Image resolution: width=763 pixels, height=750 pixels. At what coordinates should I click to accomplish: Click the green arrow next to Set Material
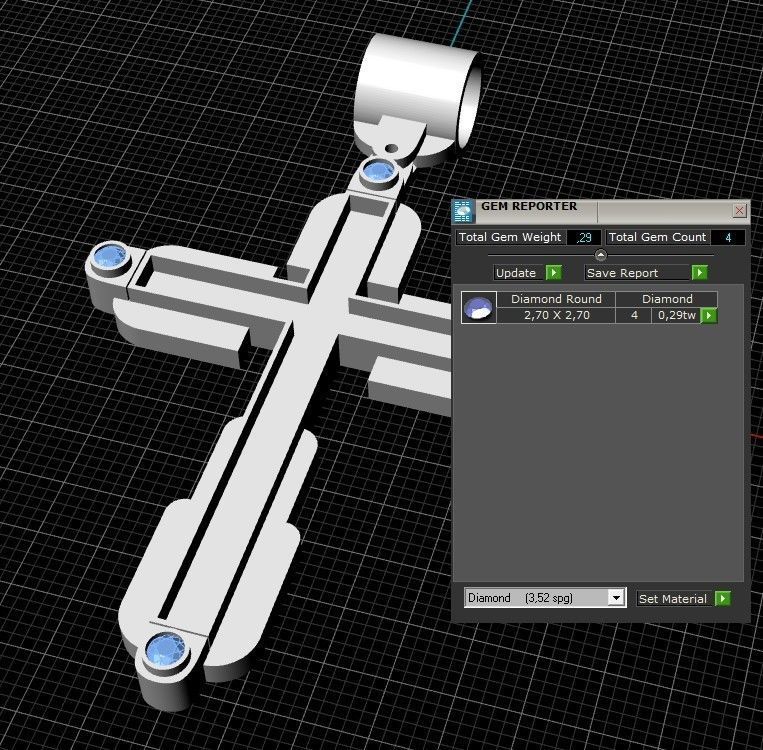723,599
